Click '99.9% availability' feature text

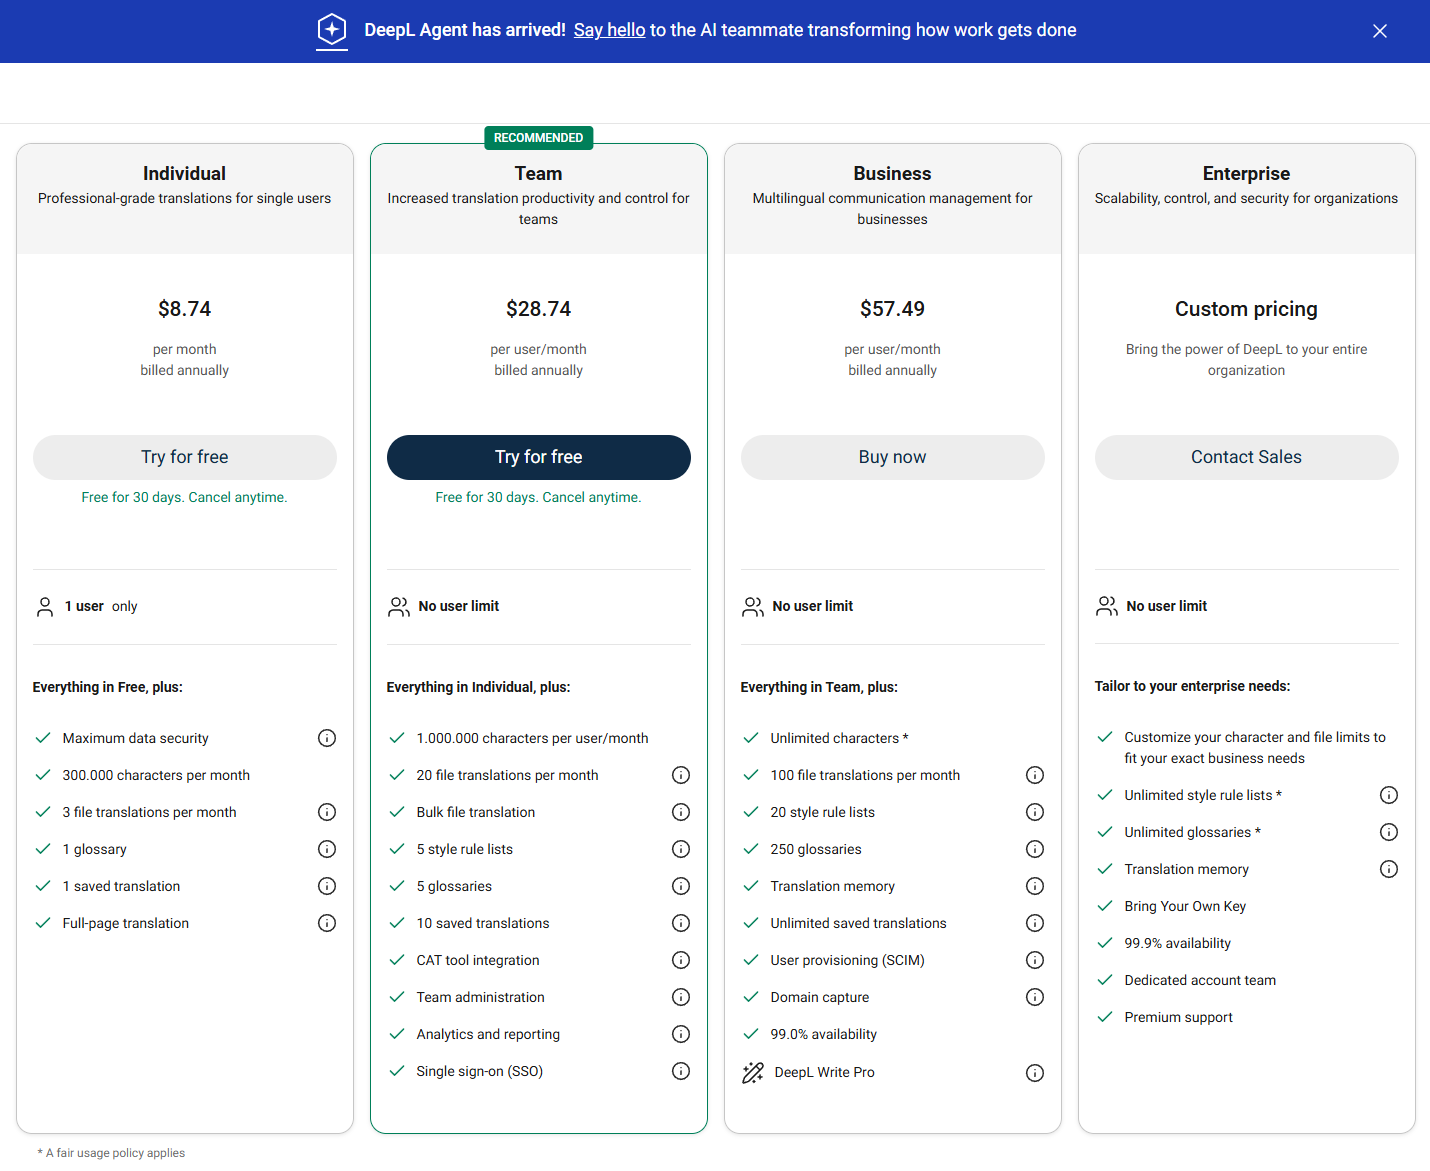click(x=1178, y=943)
